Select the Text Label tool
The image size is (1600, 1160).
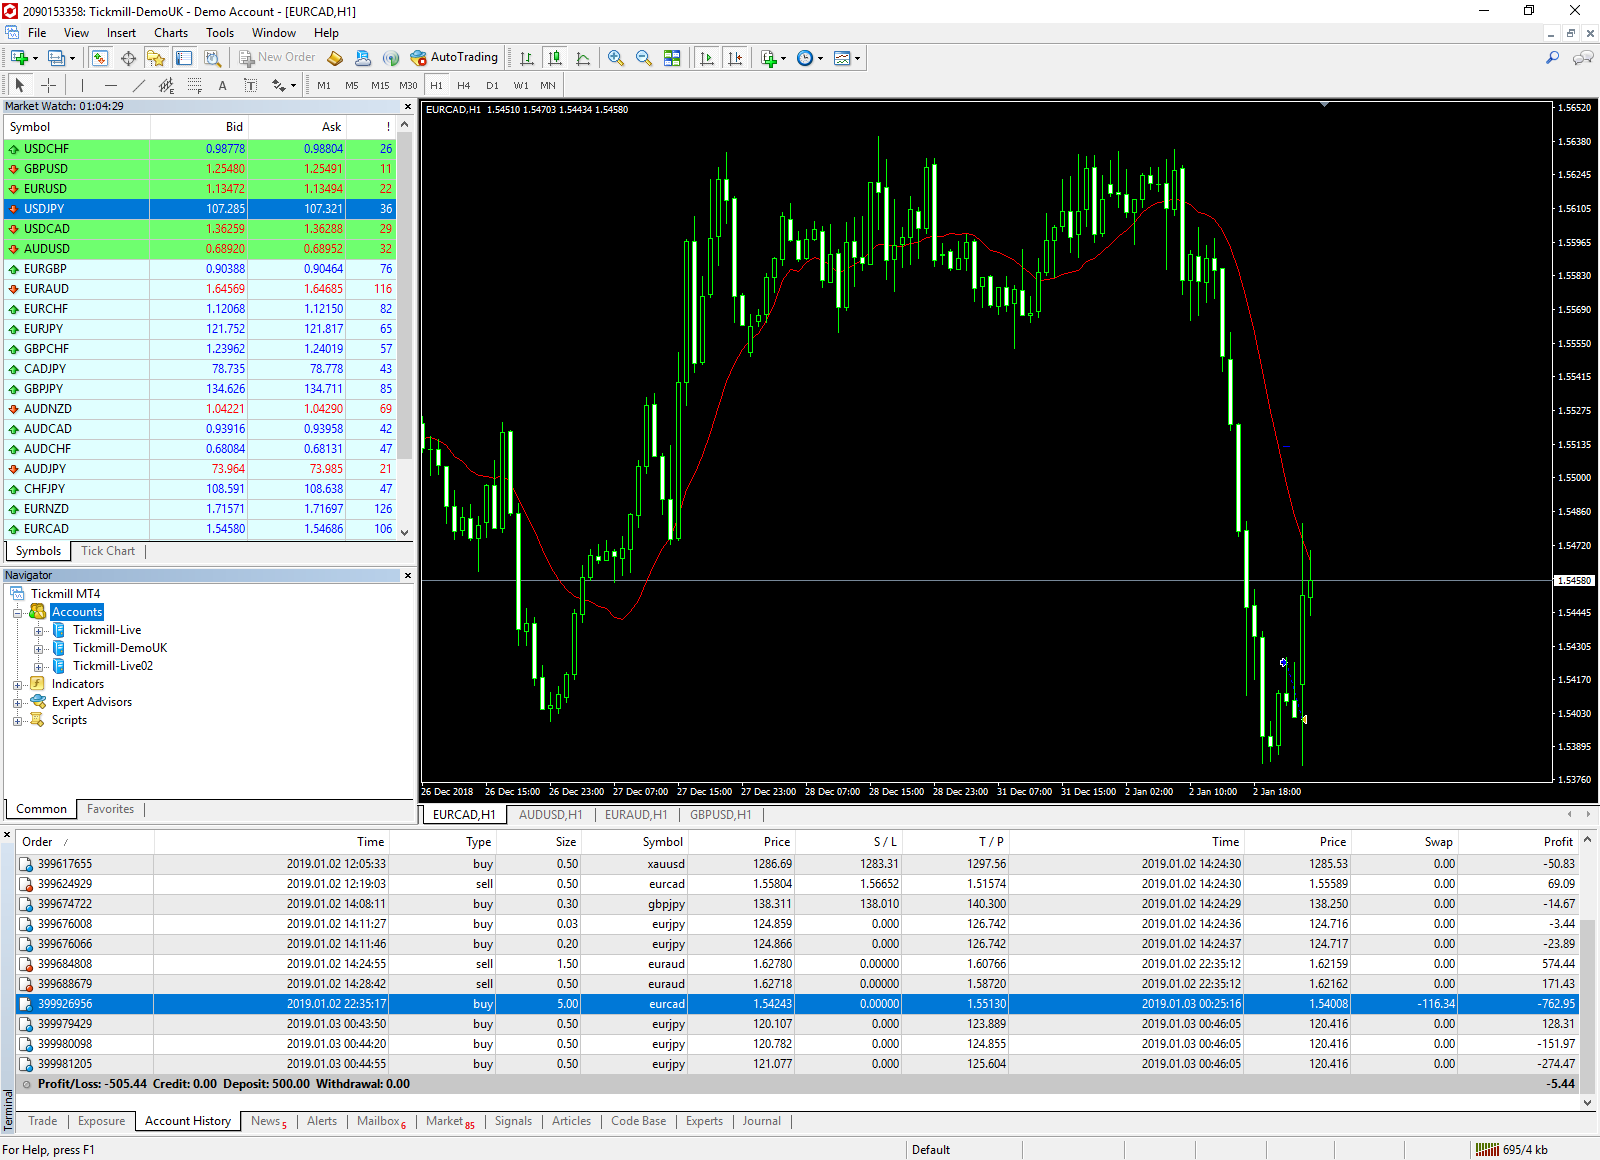coord(250,86)
